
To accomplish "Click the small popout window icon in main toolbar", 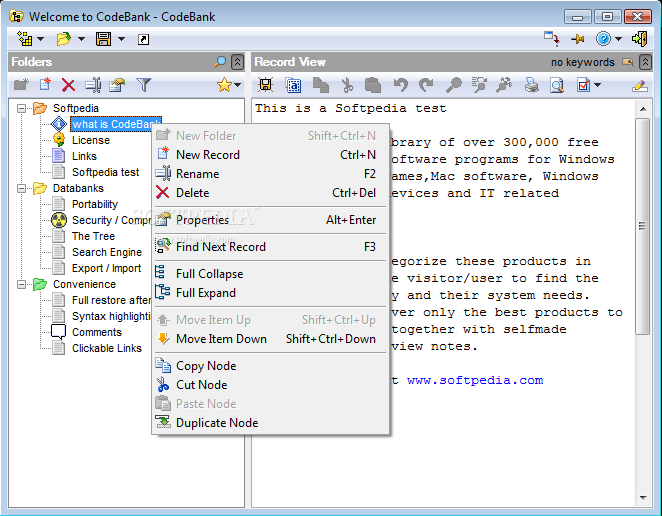I will pos(144,40).
